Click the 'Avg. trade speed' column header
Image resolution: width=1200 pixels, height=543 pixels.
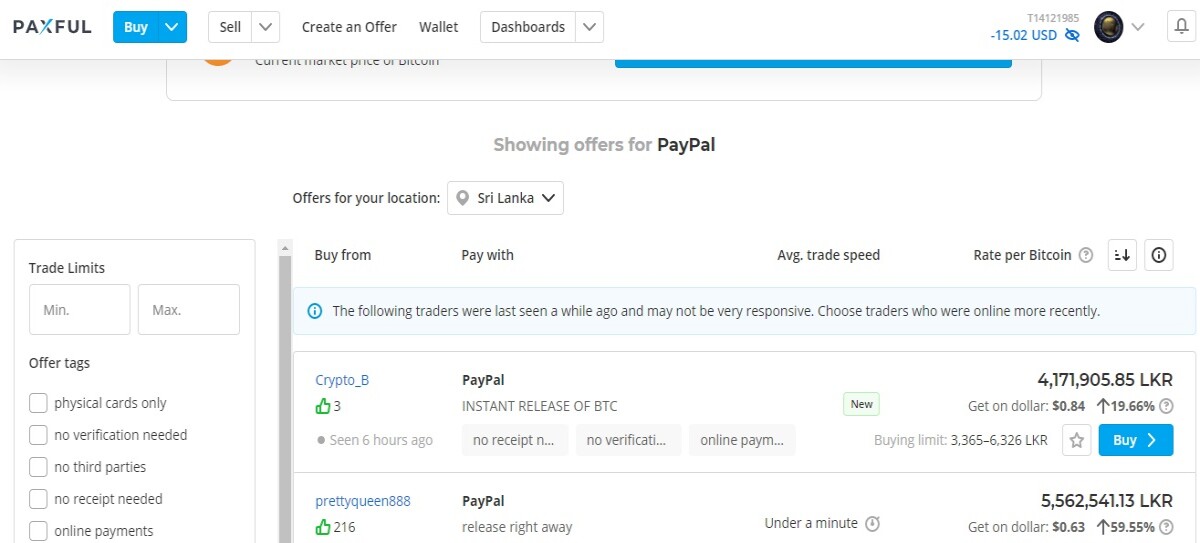point(829,255)
